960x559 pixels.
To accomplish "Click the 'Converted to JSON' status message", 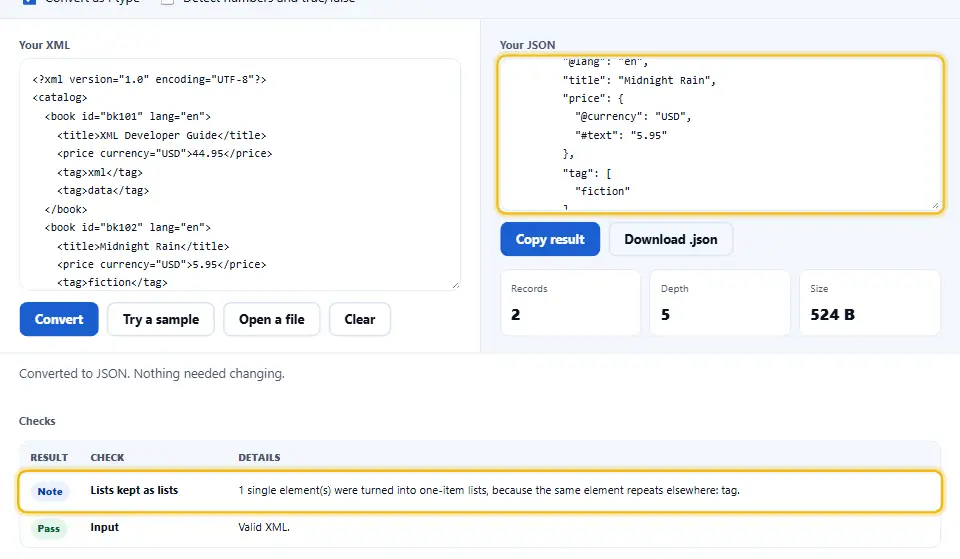I will 152,373.
